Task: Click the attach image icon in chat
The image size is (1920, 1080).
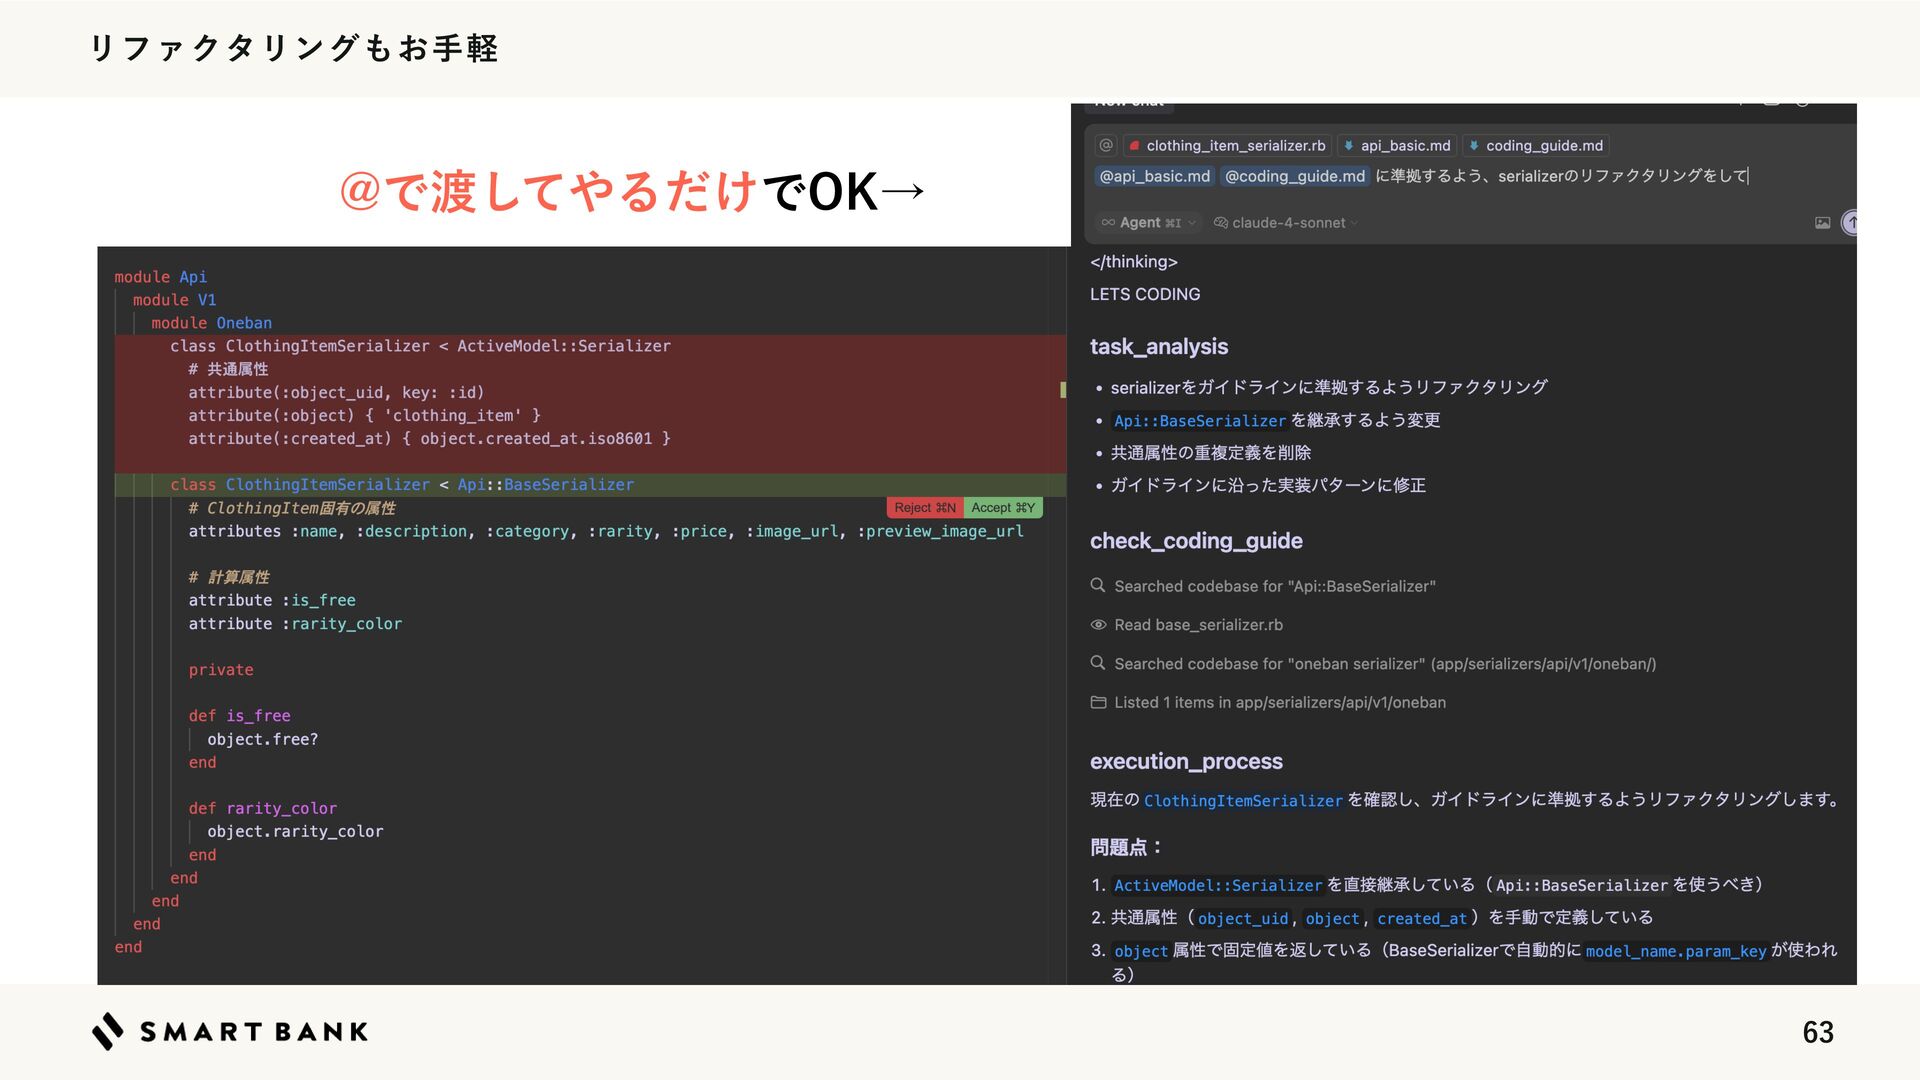Action: (x=1822, y=223)
